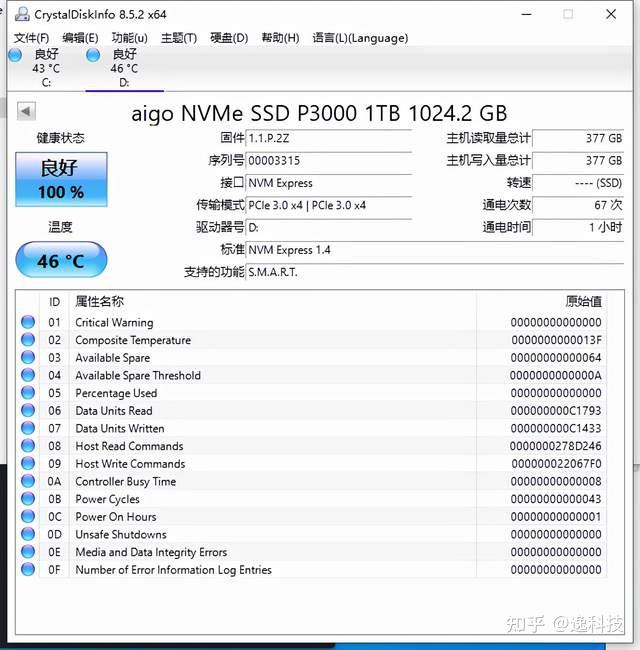This screenshot has width=640, height=650.
Task: Select the Critical Warning attribute name
Action: (114, 323)
